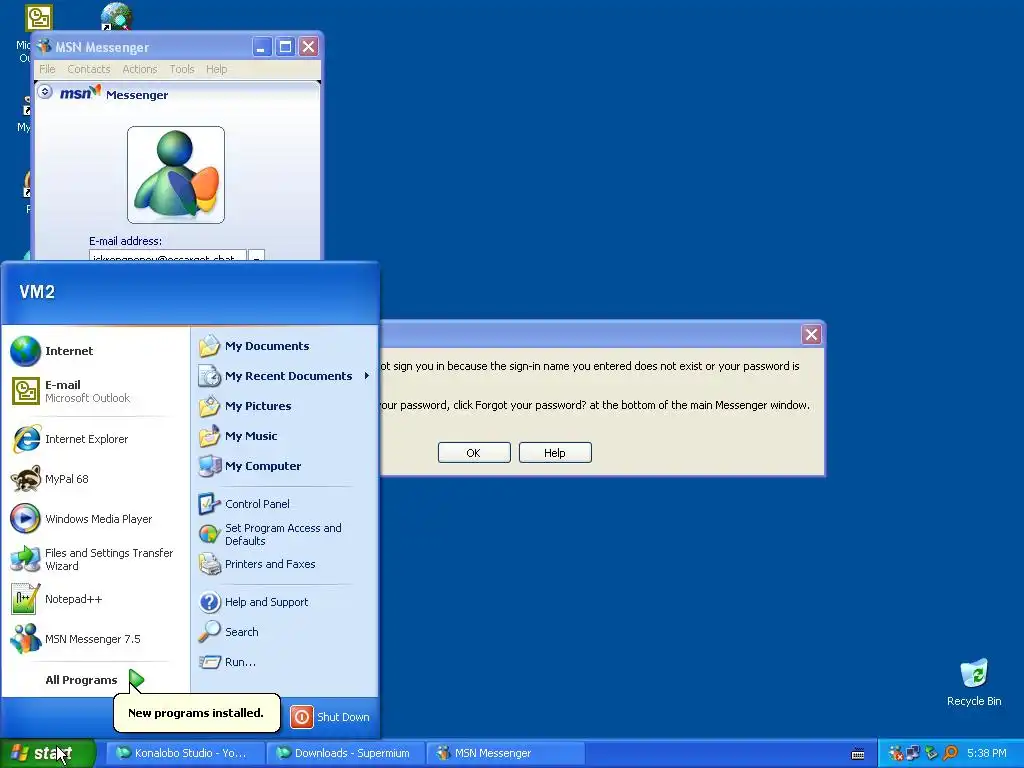The image size is (1024, 768).
Task: Click Help in the sign-in error dialog
Action: click(555, 453)
